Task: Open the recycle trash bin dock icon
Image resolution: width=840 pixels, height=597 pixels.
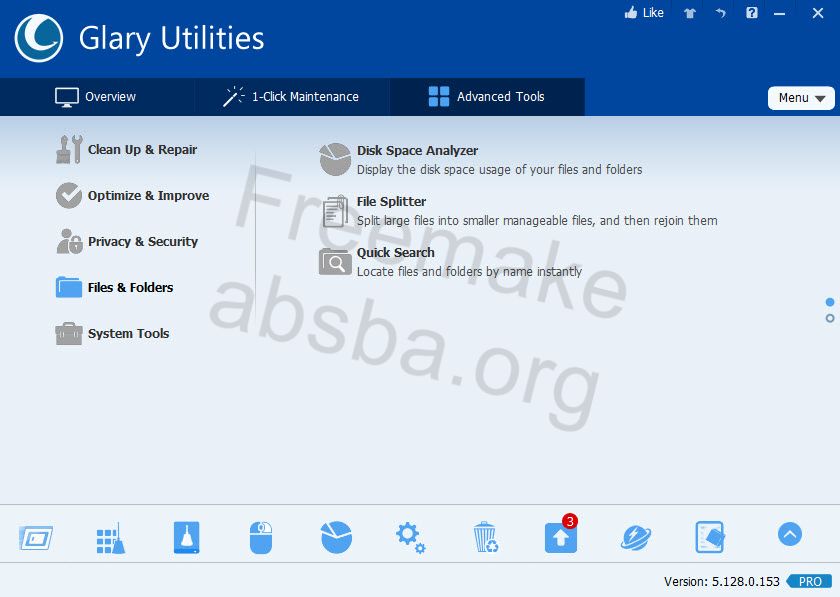Action: (x=486, y=537)
